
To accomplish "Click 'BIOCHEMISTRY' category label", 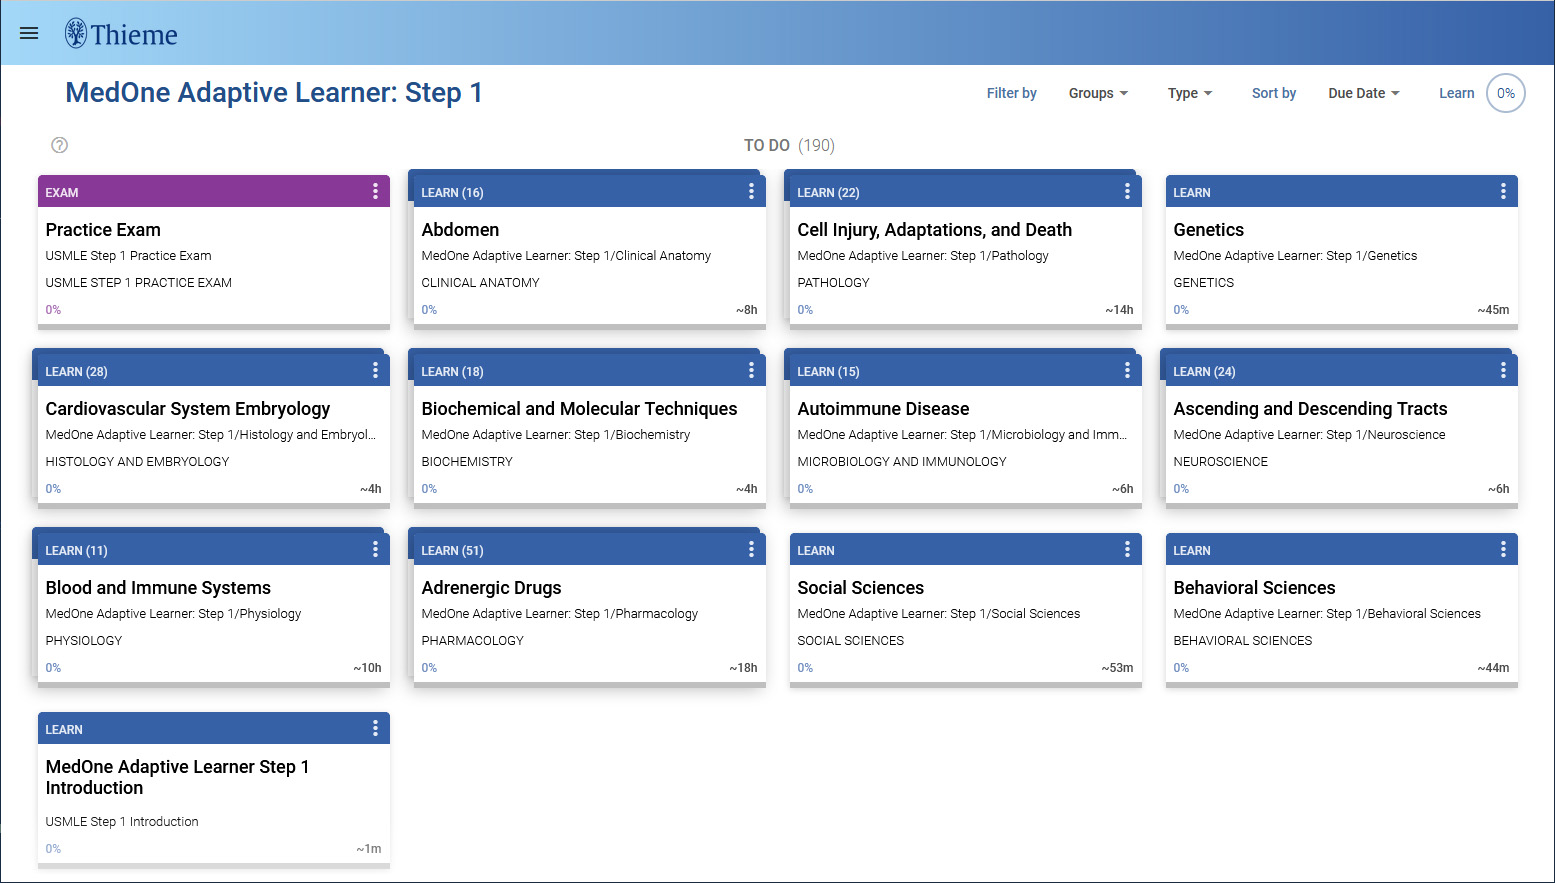I will [x=467, y=462].
